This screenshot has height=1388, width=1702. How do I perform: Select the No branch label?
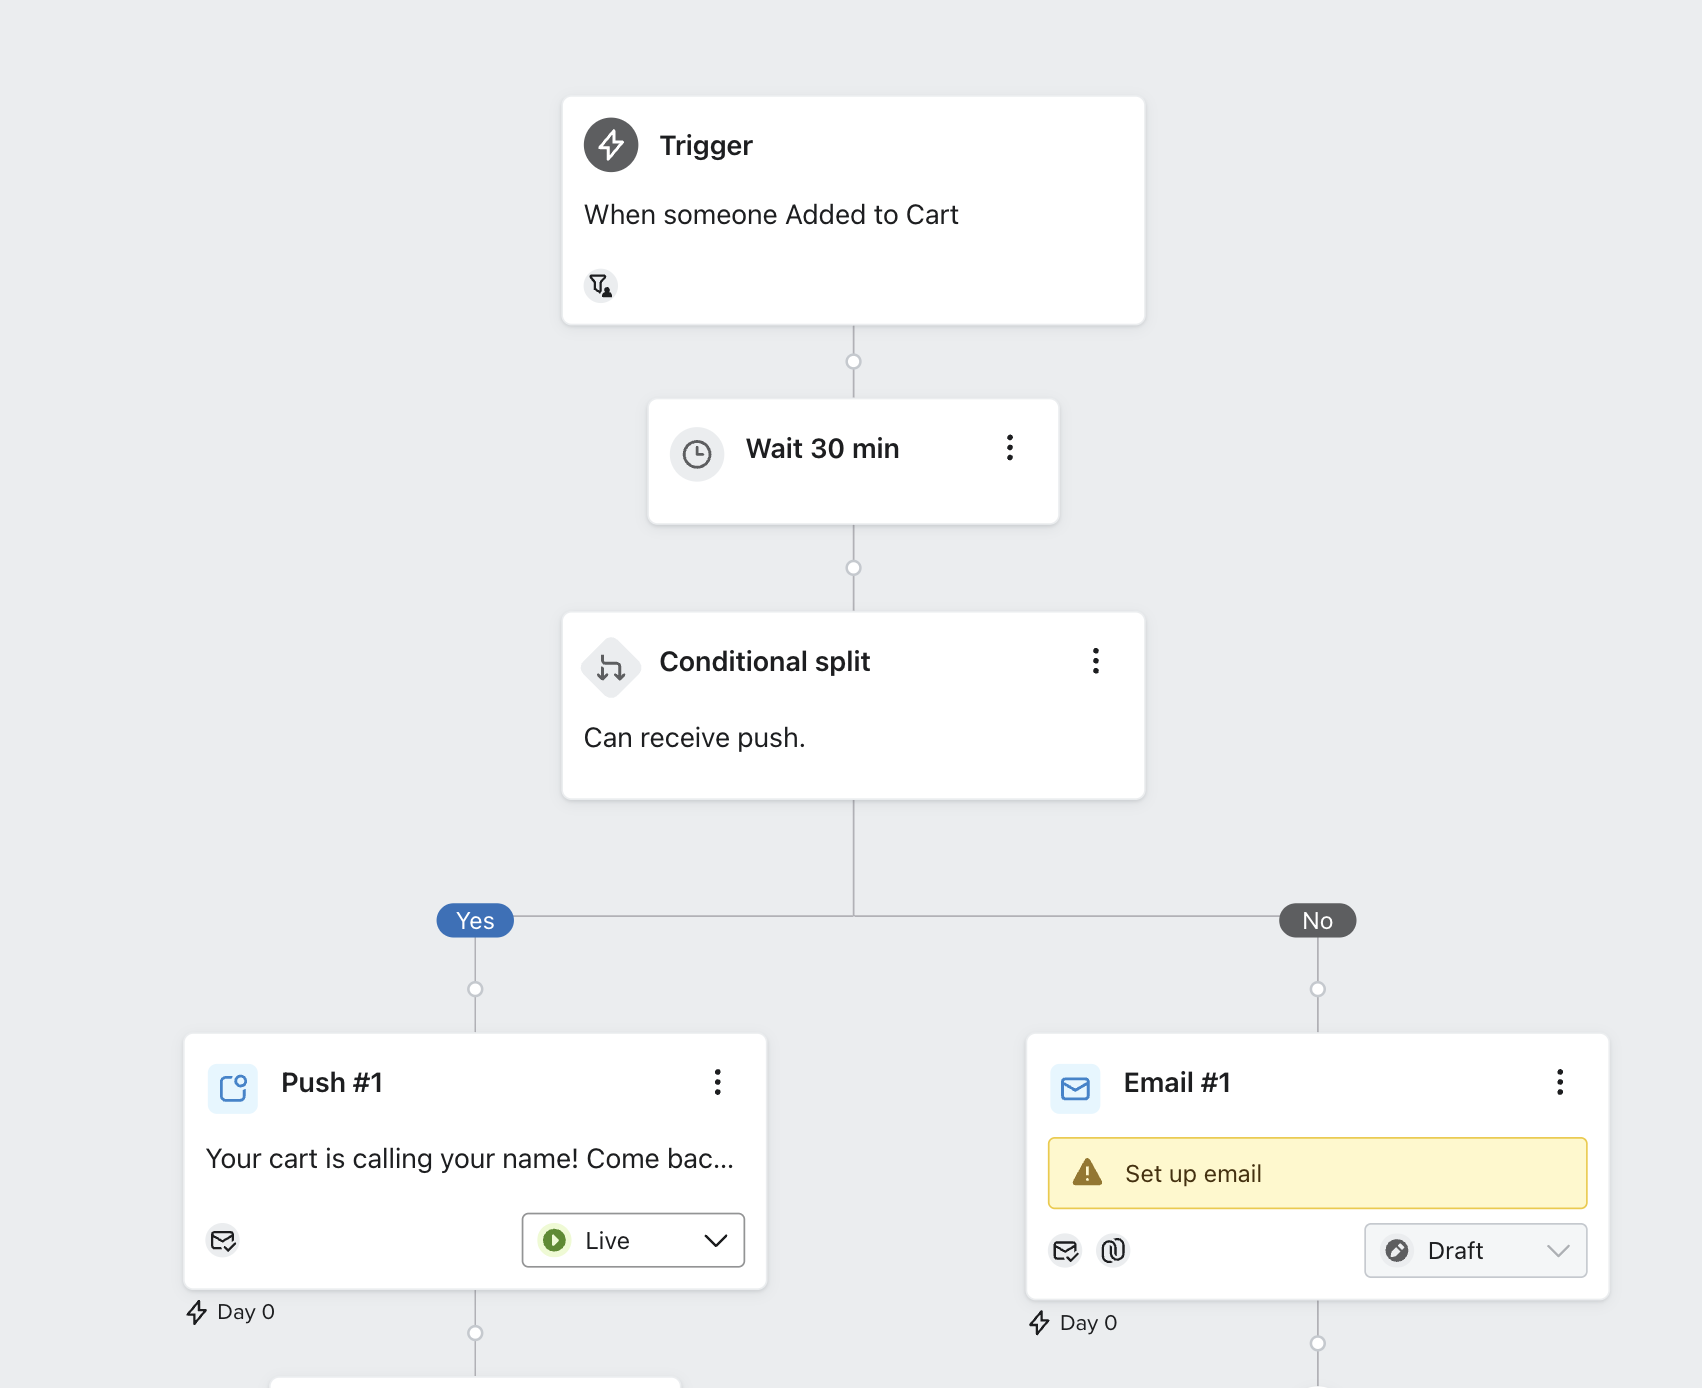1317,921
